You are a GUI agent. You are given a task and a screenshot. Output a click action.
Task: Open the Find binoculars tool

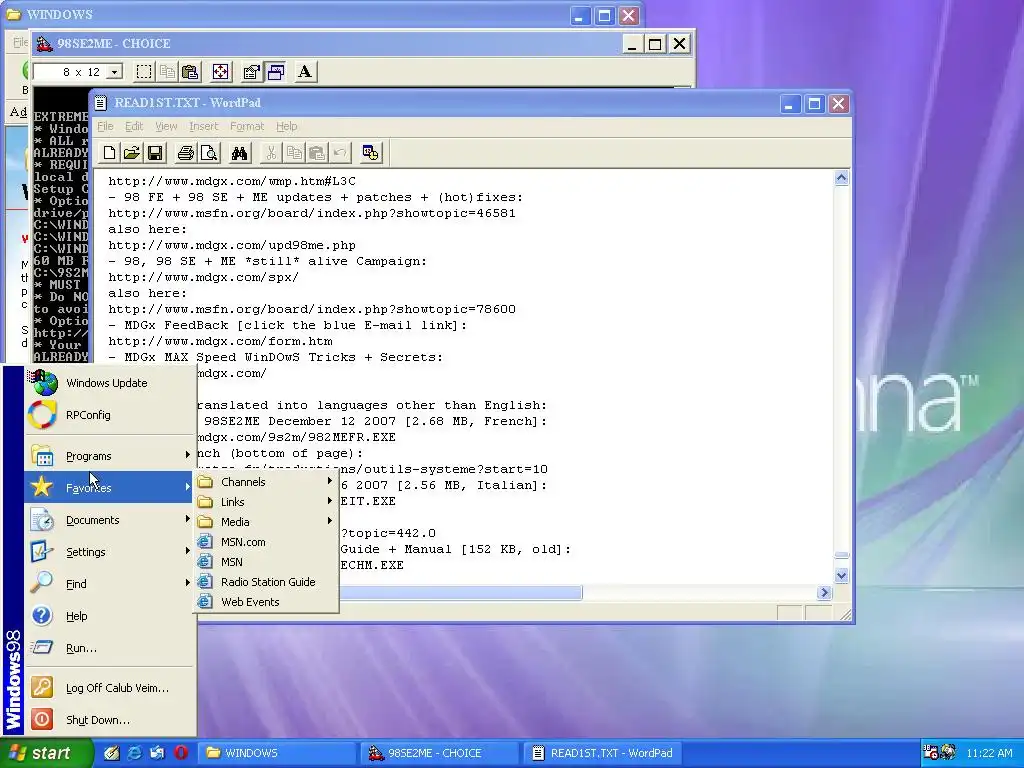tap(240, 153)
